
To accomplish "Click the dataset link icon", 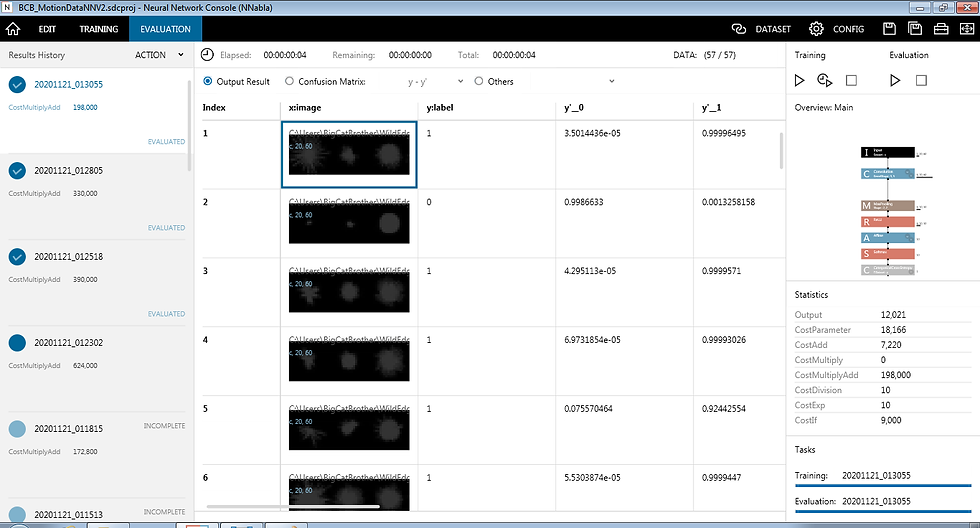I will point(739,29).
